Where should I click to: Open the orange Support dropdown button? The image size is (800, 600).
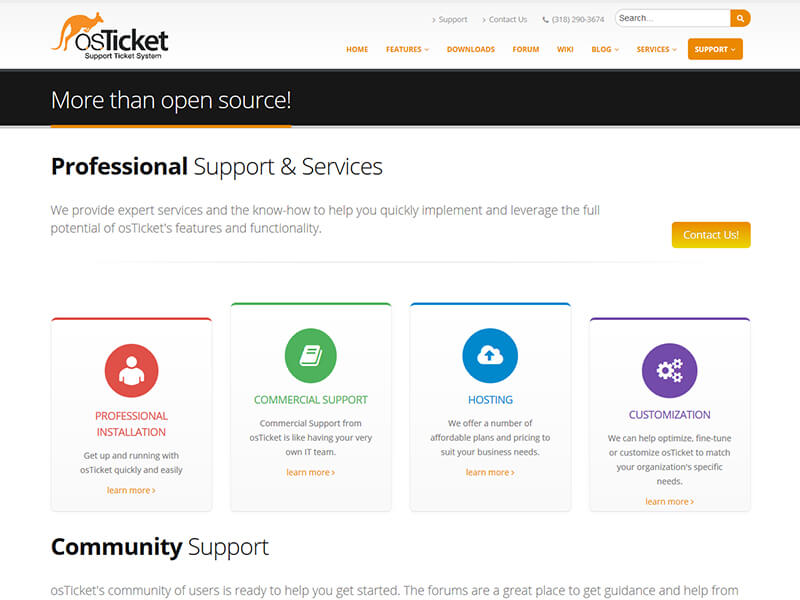(715, 49)
